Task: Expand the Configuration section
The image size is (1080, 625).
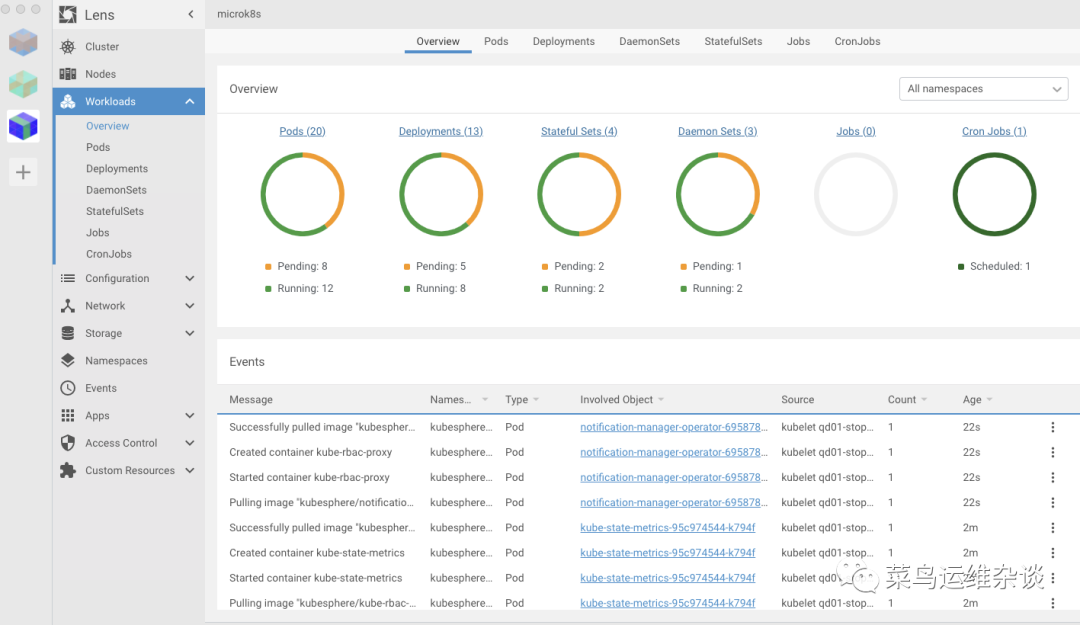Action: [x=190, y=279]
